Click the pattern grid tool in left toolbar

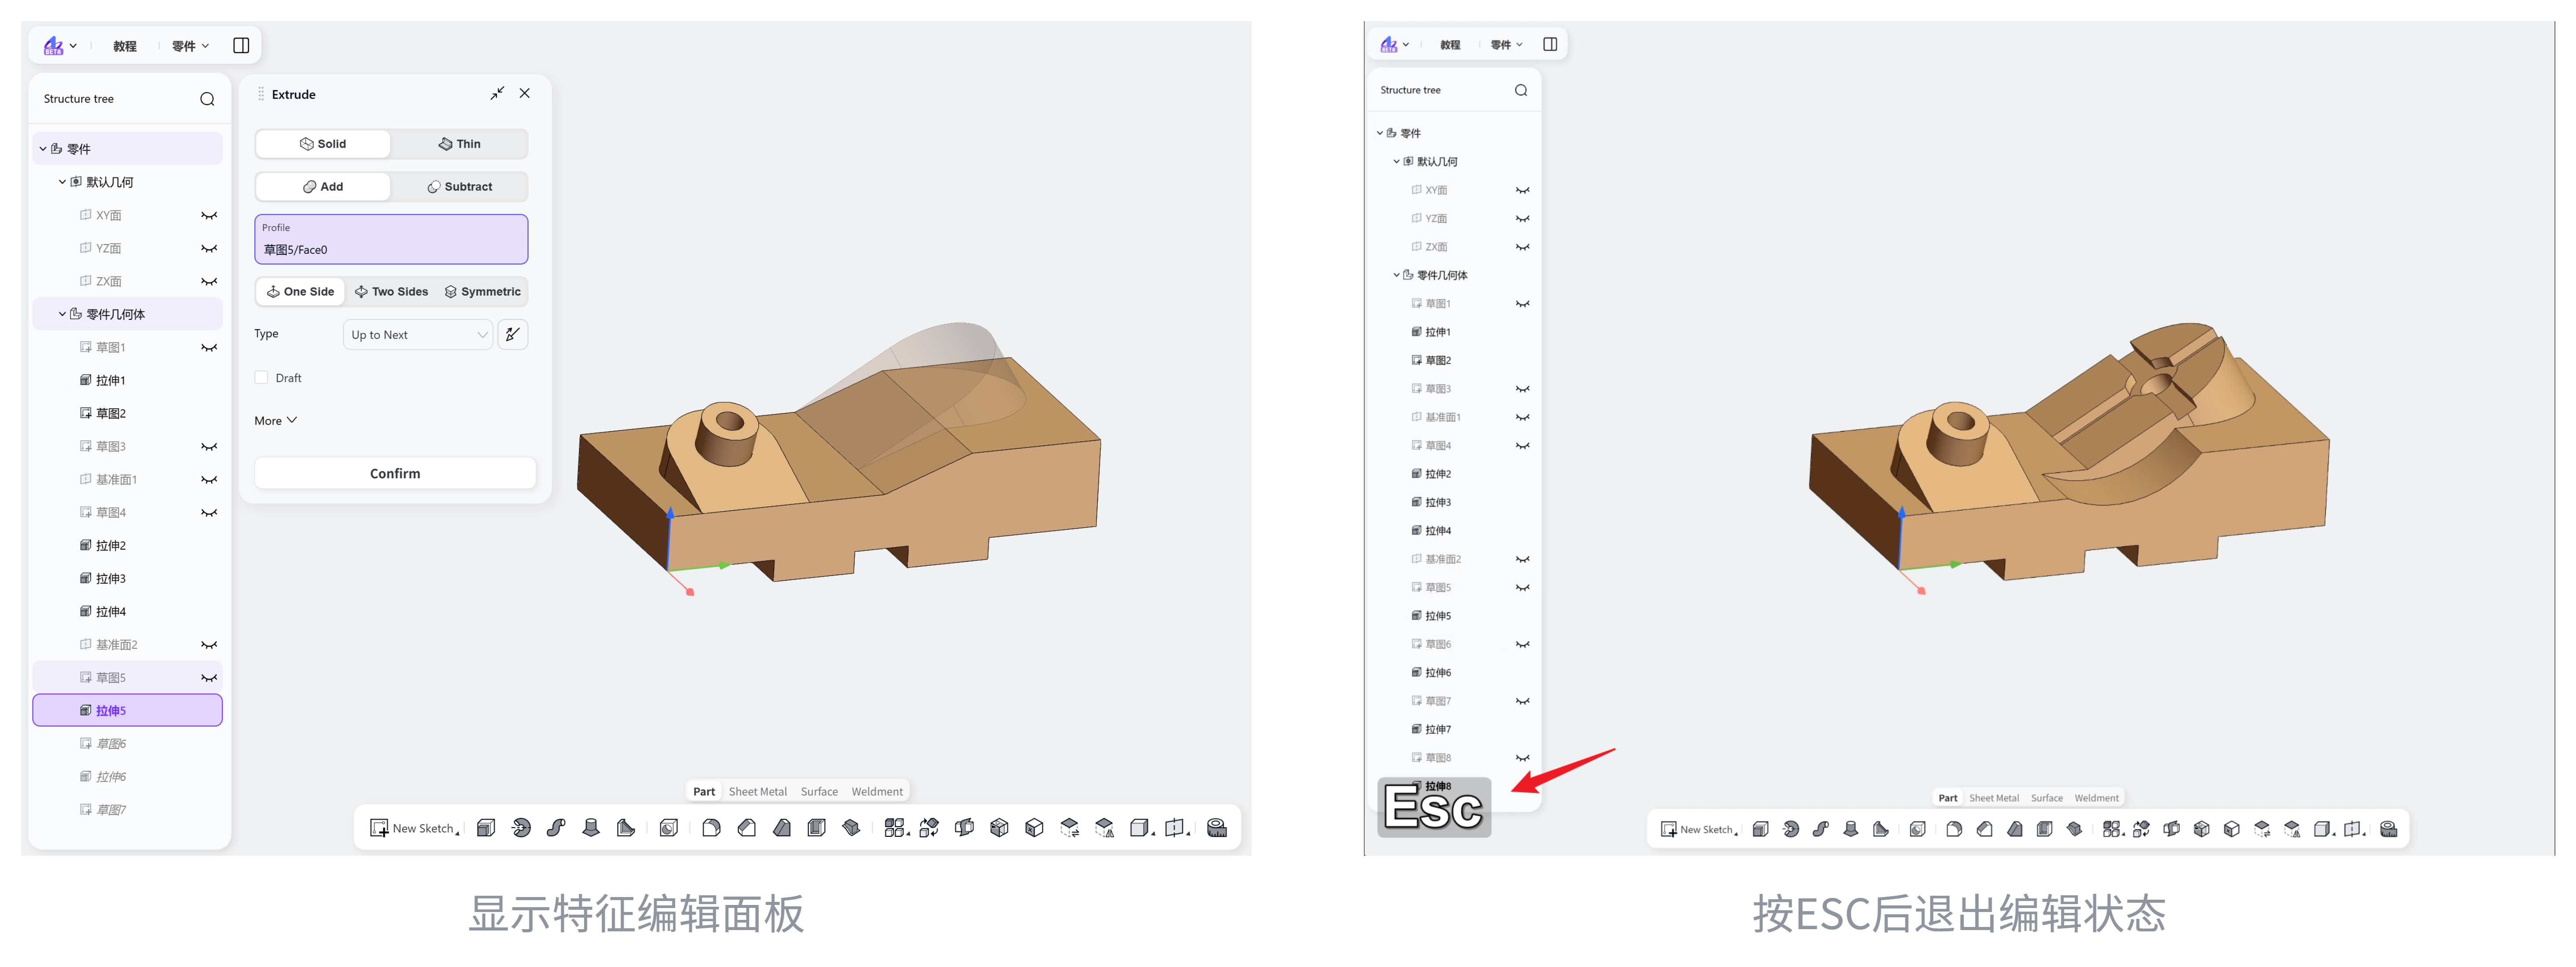pos(895,828)
